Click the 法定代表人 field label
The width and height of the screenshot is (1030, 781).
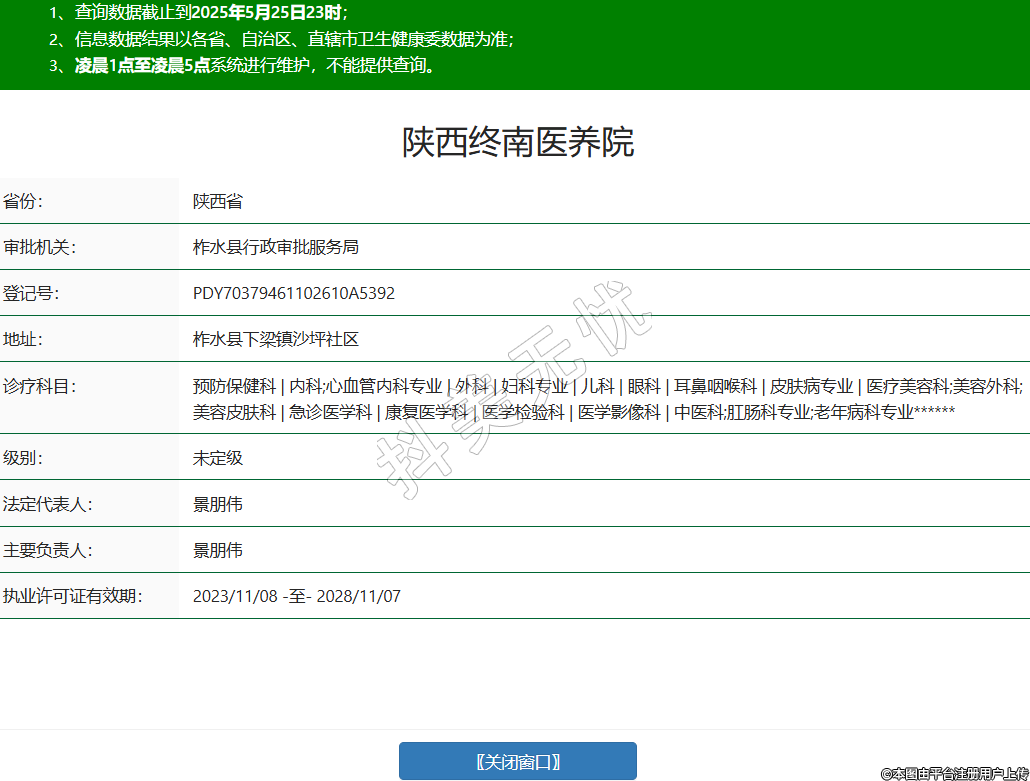pos(48,504)
